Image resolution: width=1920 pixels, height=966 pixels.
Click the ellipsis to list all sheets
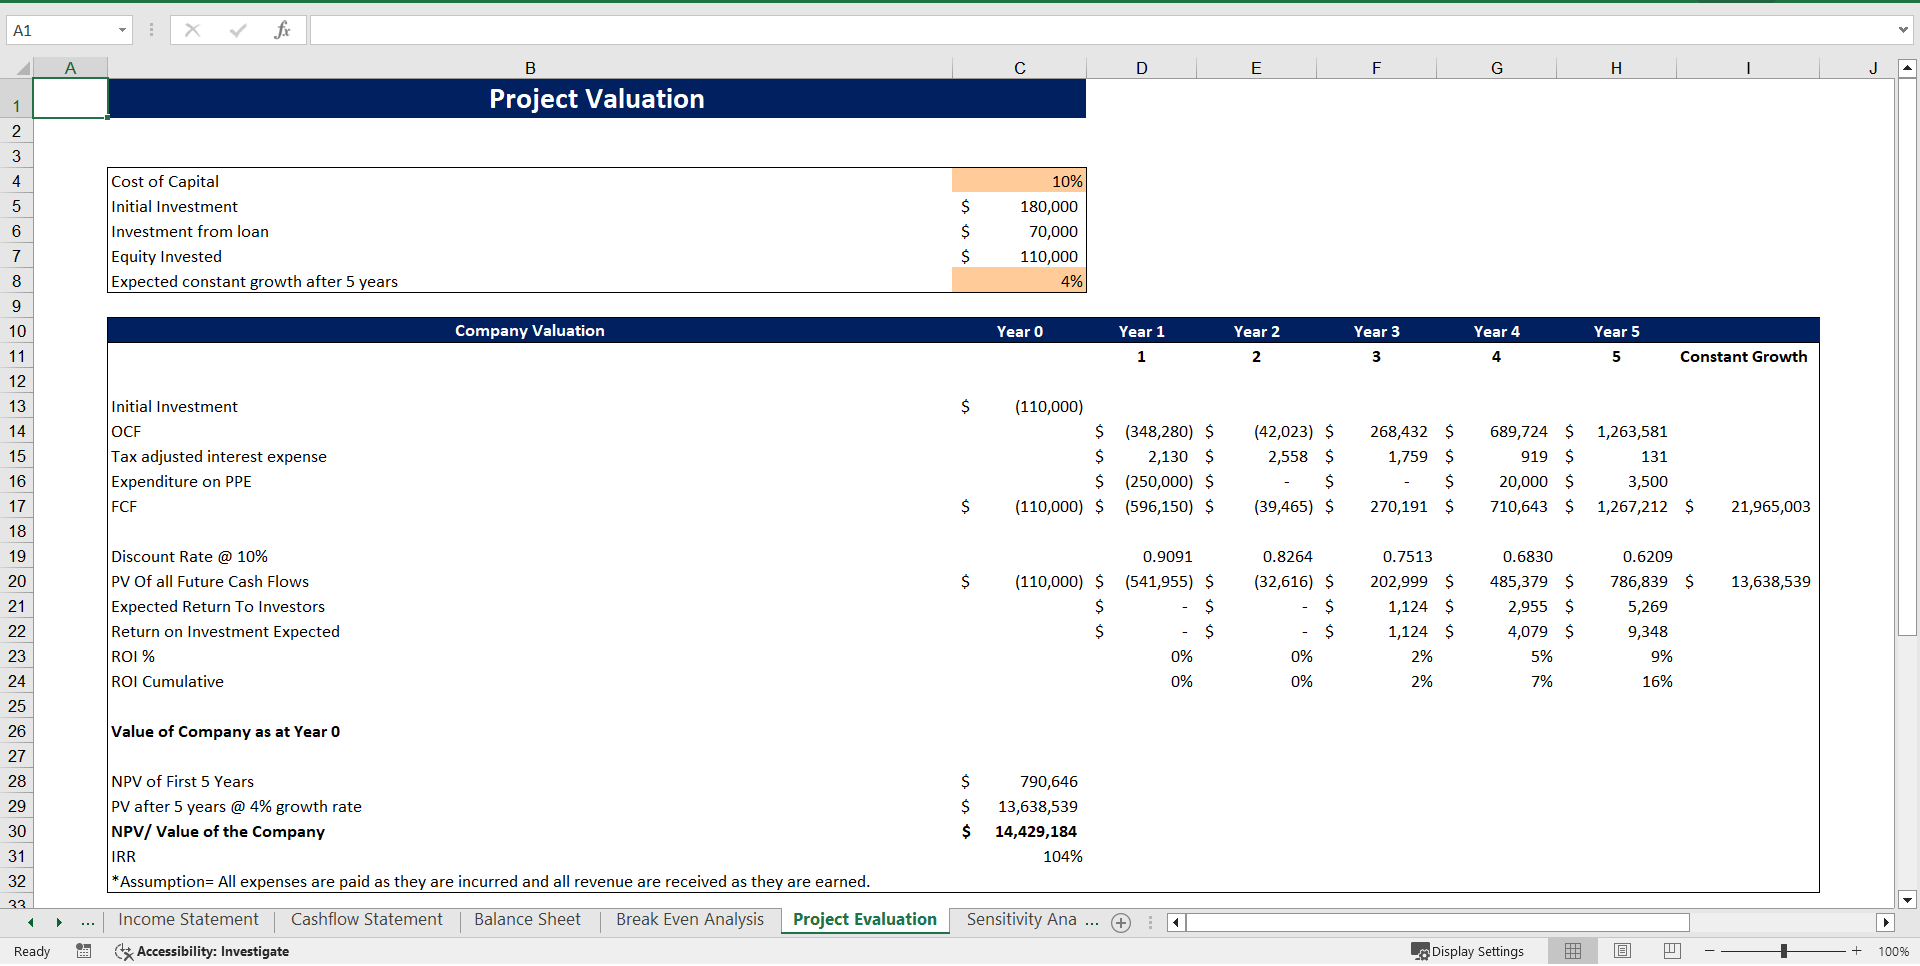pos(88,923)
